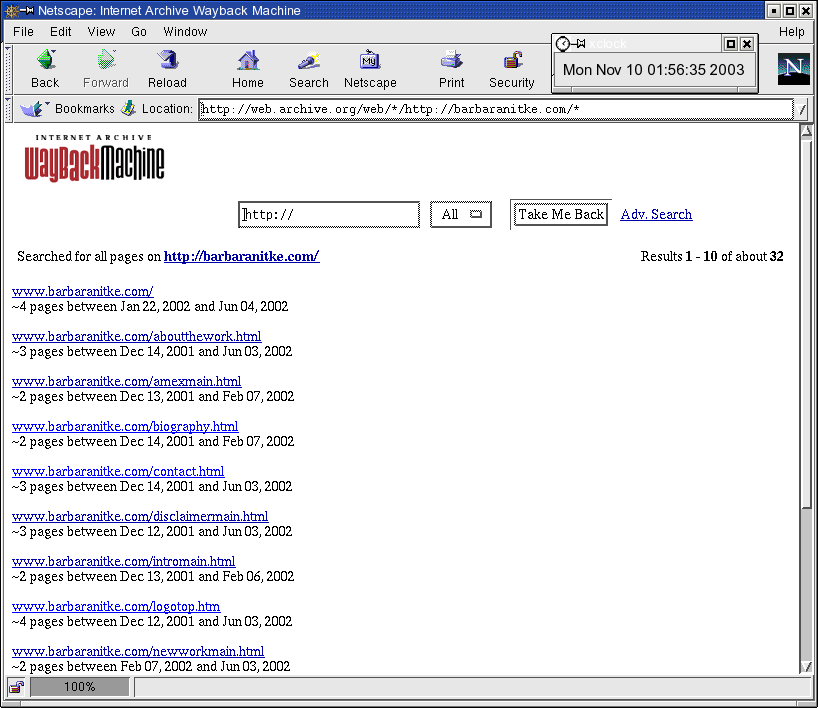
Task: Click the scrollbar up arrow
Action: tap(807, 131)
